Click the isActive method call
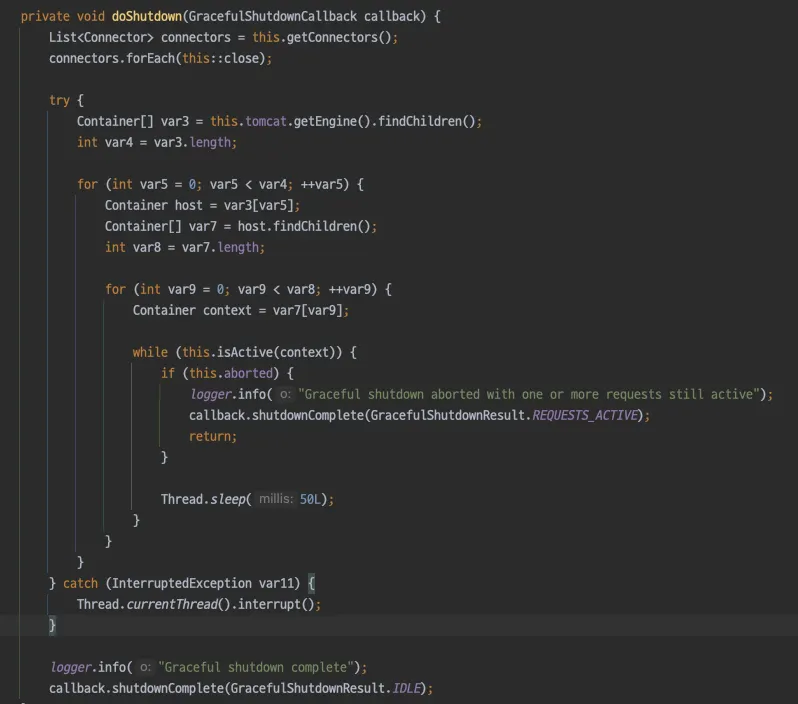 (x=245, y=352)
